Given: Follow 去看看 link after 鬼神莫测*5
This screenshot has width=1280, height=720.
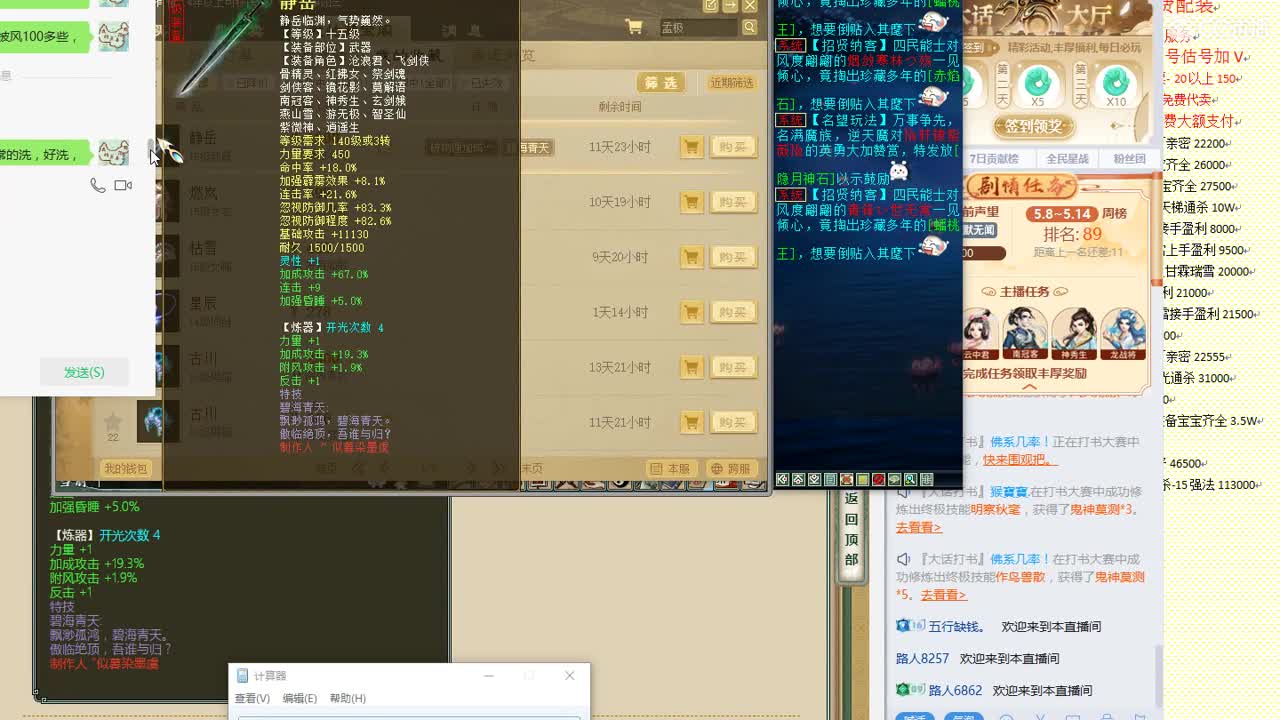Looking at the screenshot, I should click(x=944, y=595).
